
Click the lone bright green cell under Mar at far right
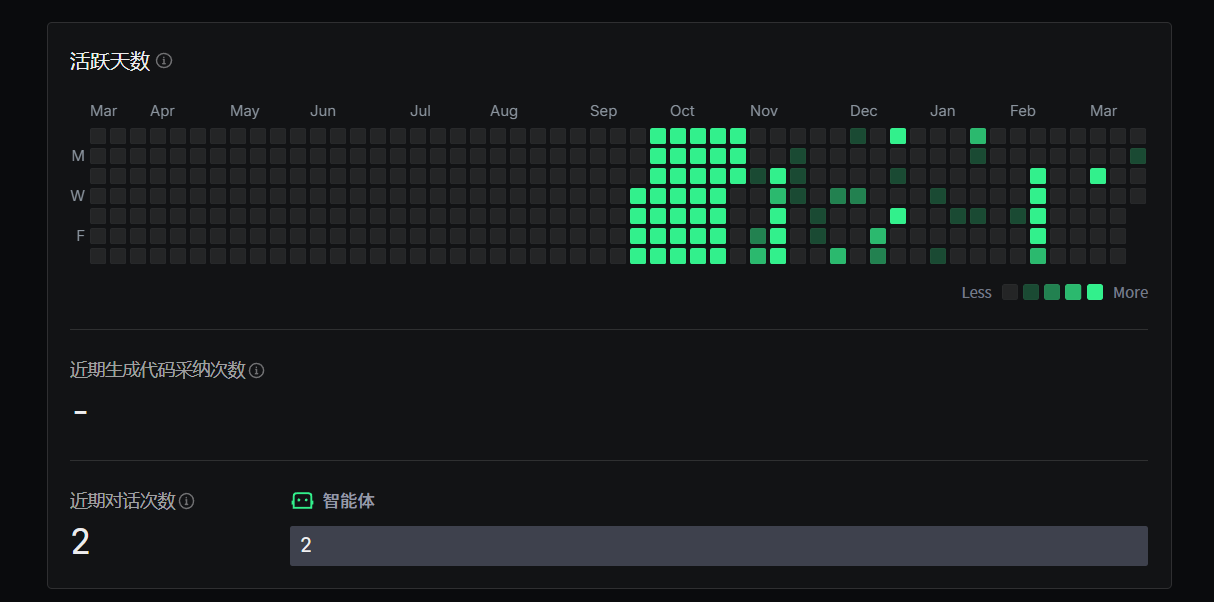click(1098, 176)
